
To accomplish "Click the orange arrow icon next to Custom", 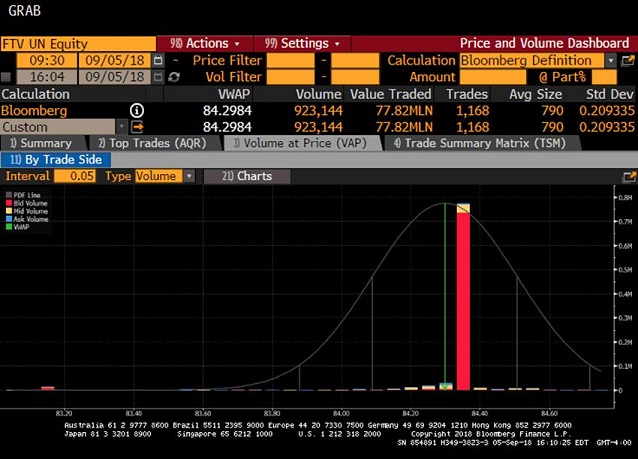I will pyautogui.click(x=138, y=127).
